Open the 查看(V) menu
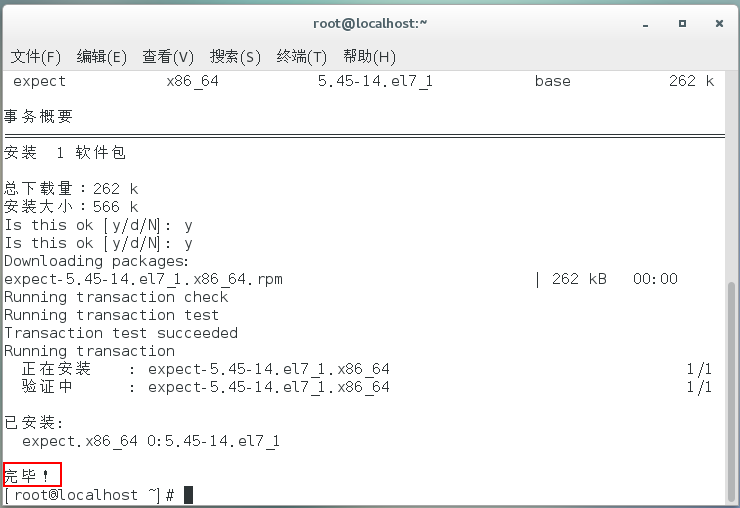The image size is (740, 508). coord(168,57)
